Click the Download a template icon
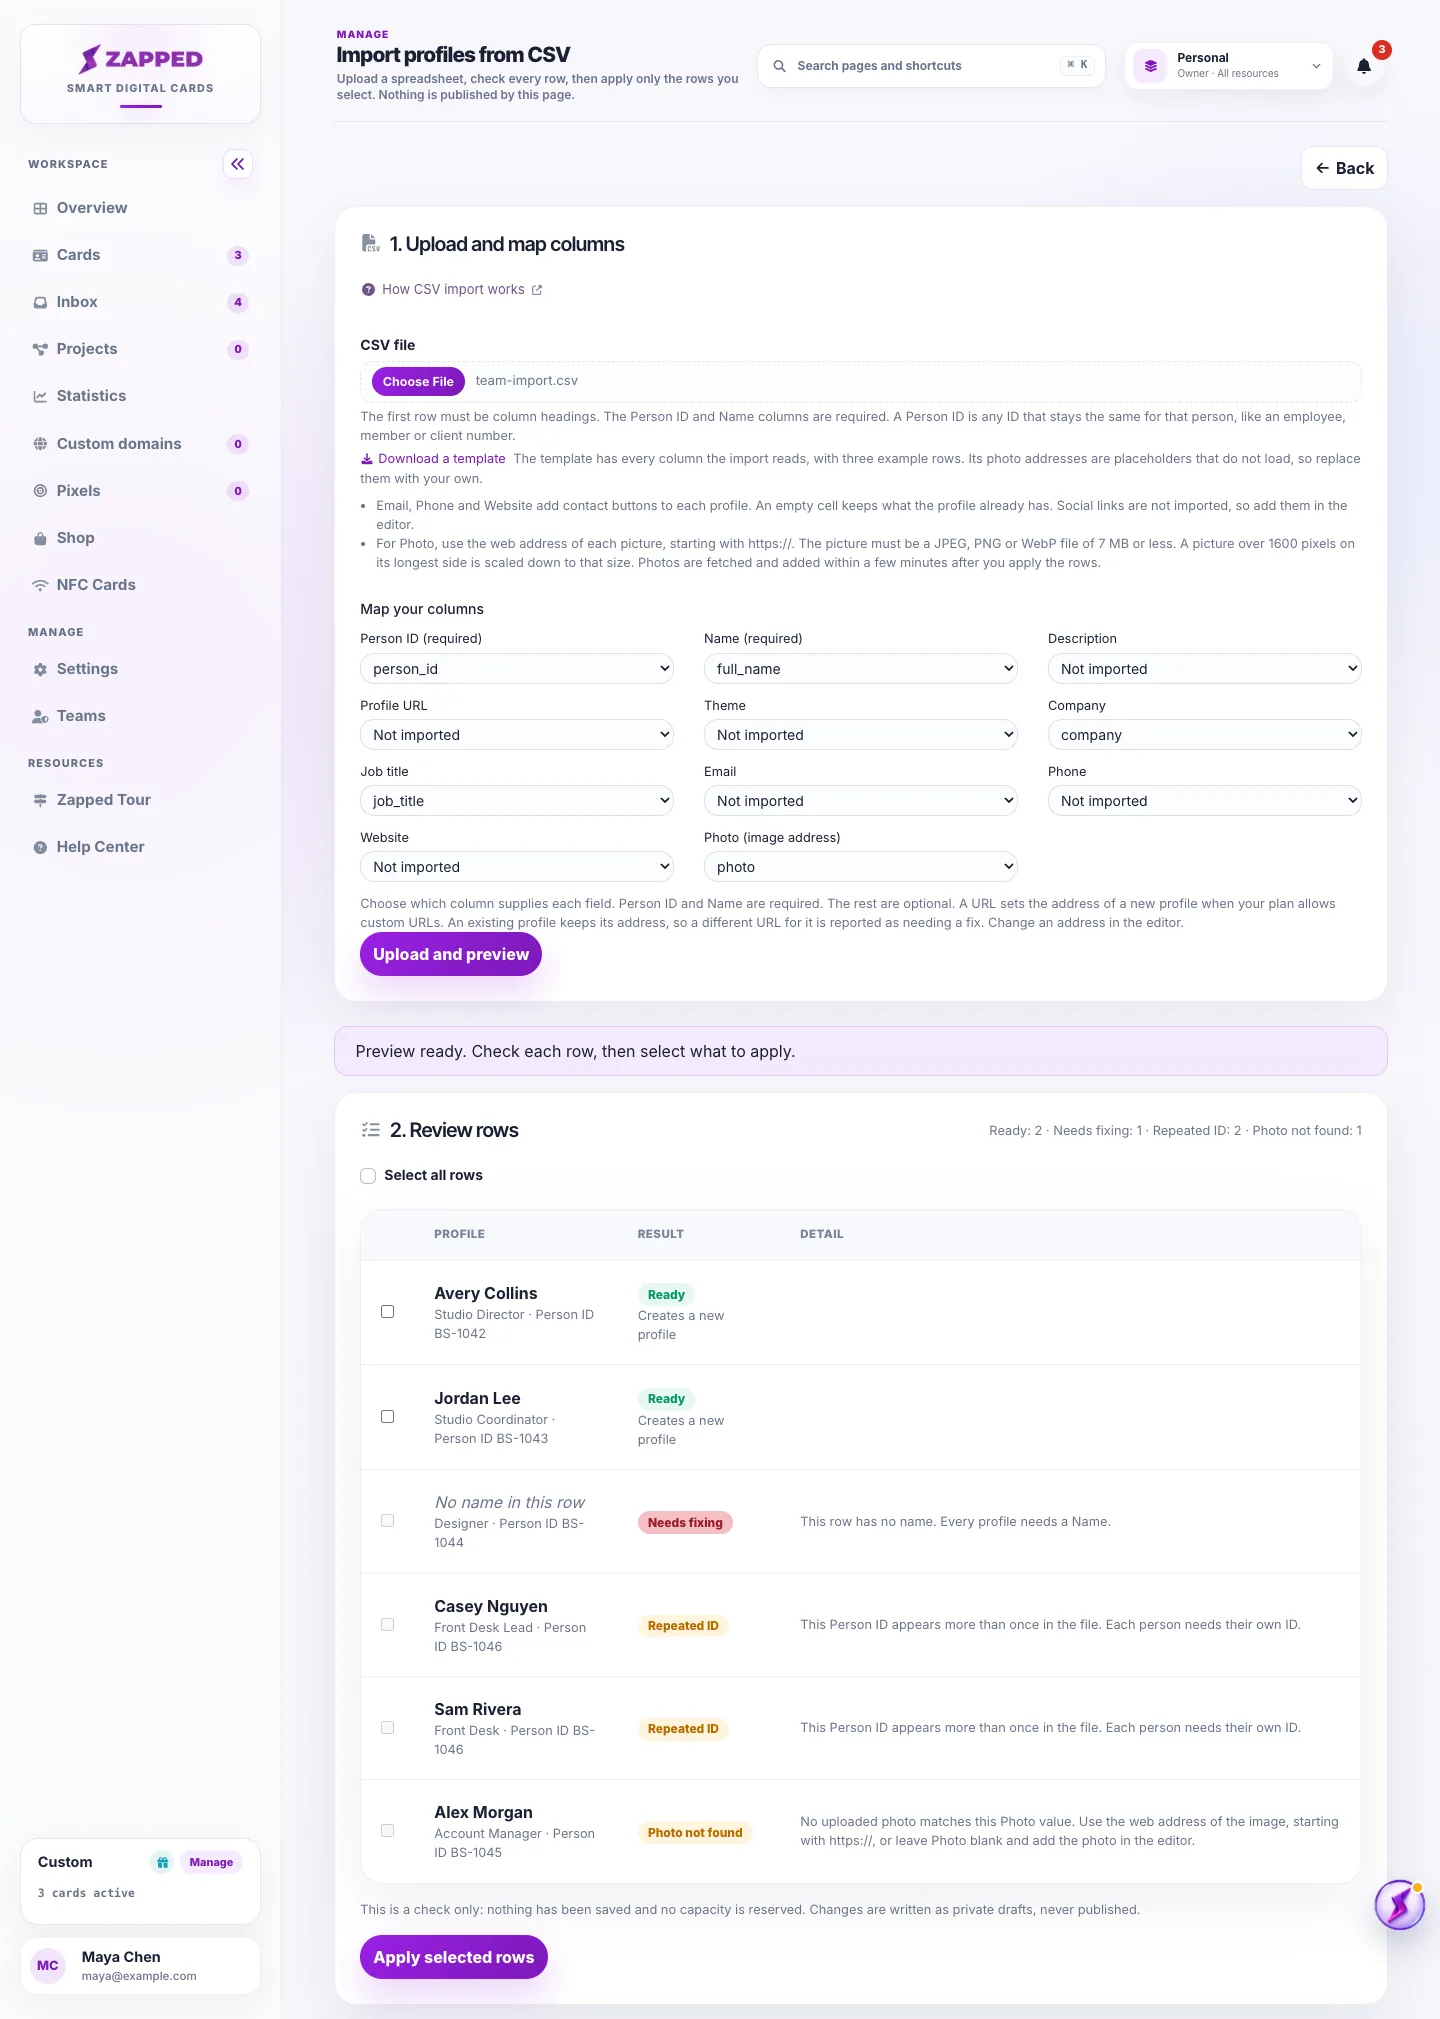This screenshot has width=1440, height=2019. click(366, 459)
